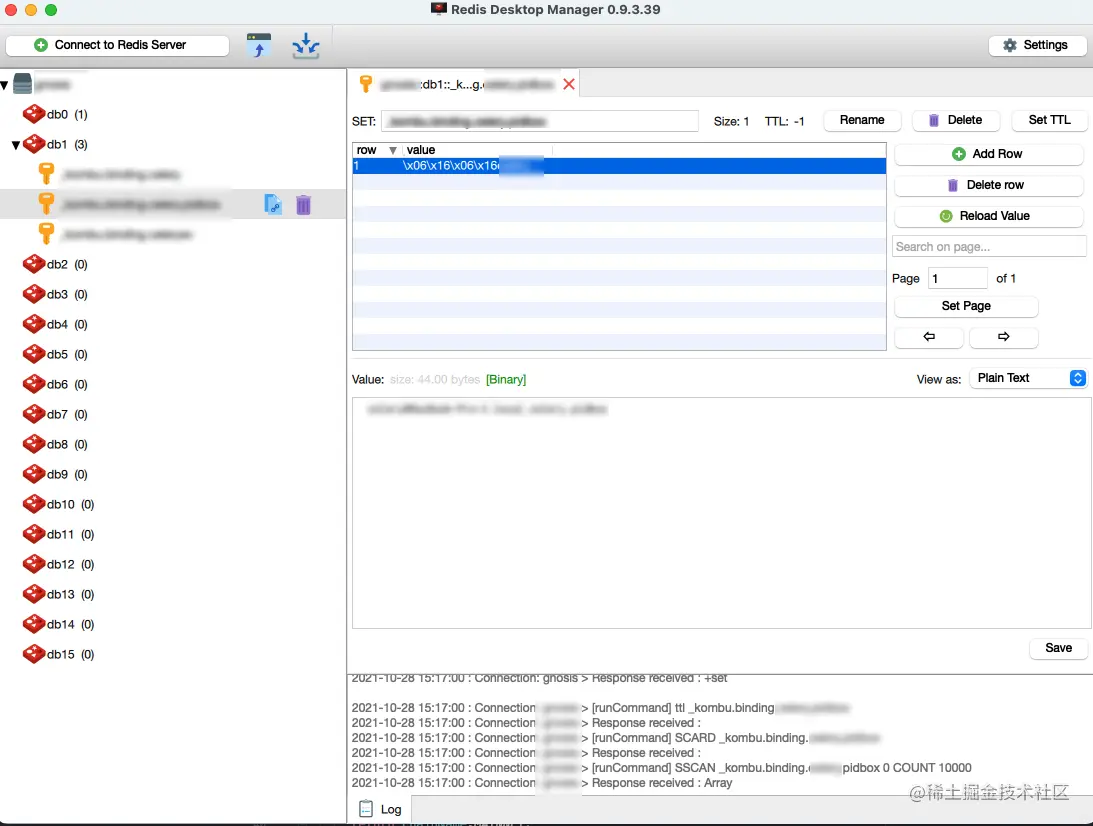Open db12 database
The height and width of the screenshot is (826, 1093).
pos(59,564)
